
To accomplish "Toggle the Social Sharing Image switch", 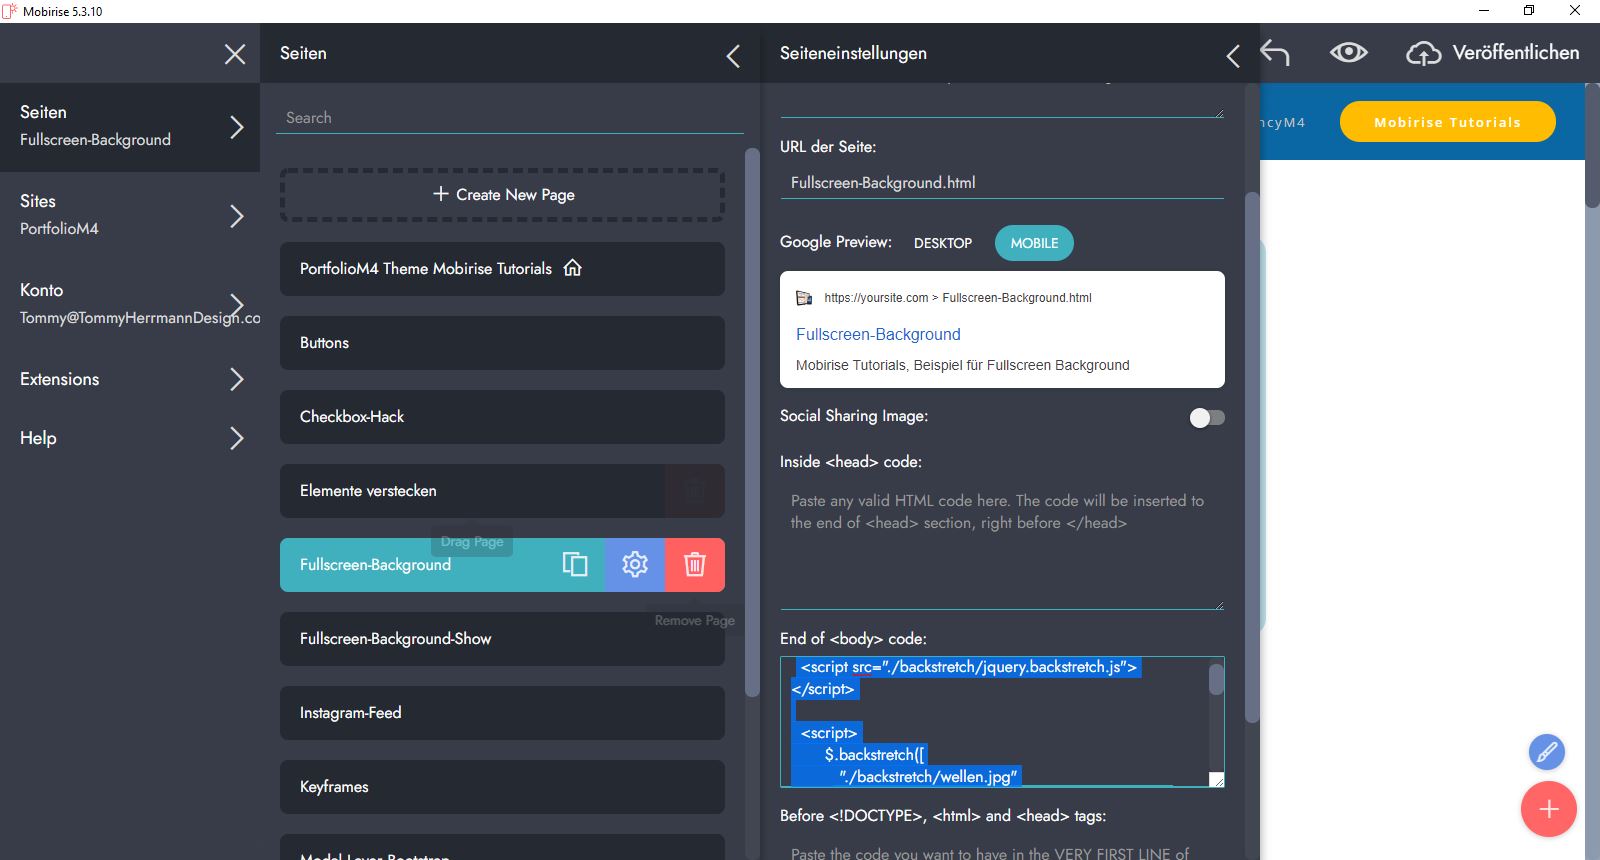I will (x=1207, y=418).
